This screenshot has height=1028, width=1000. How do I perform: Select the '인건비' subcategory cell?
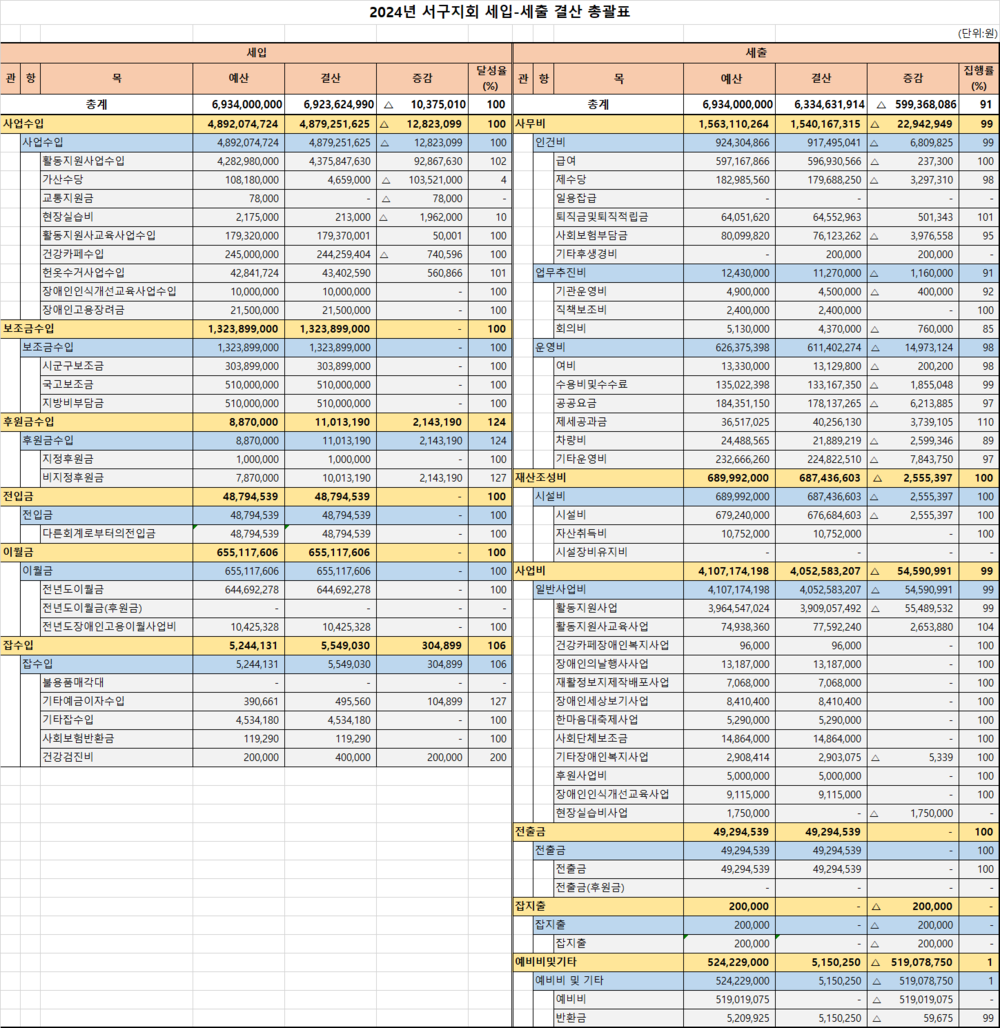(x=609, y=142)
